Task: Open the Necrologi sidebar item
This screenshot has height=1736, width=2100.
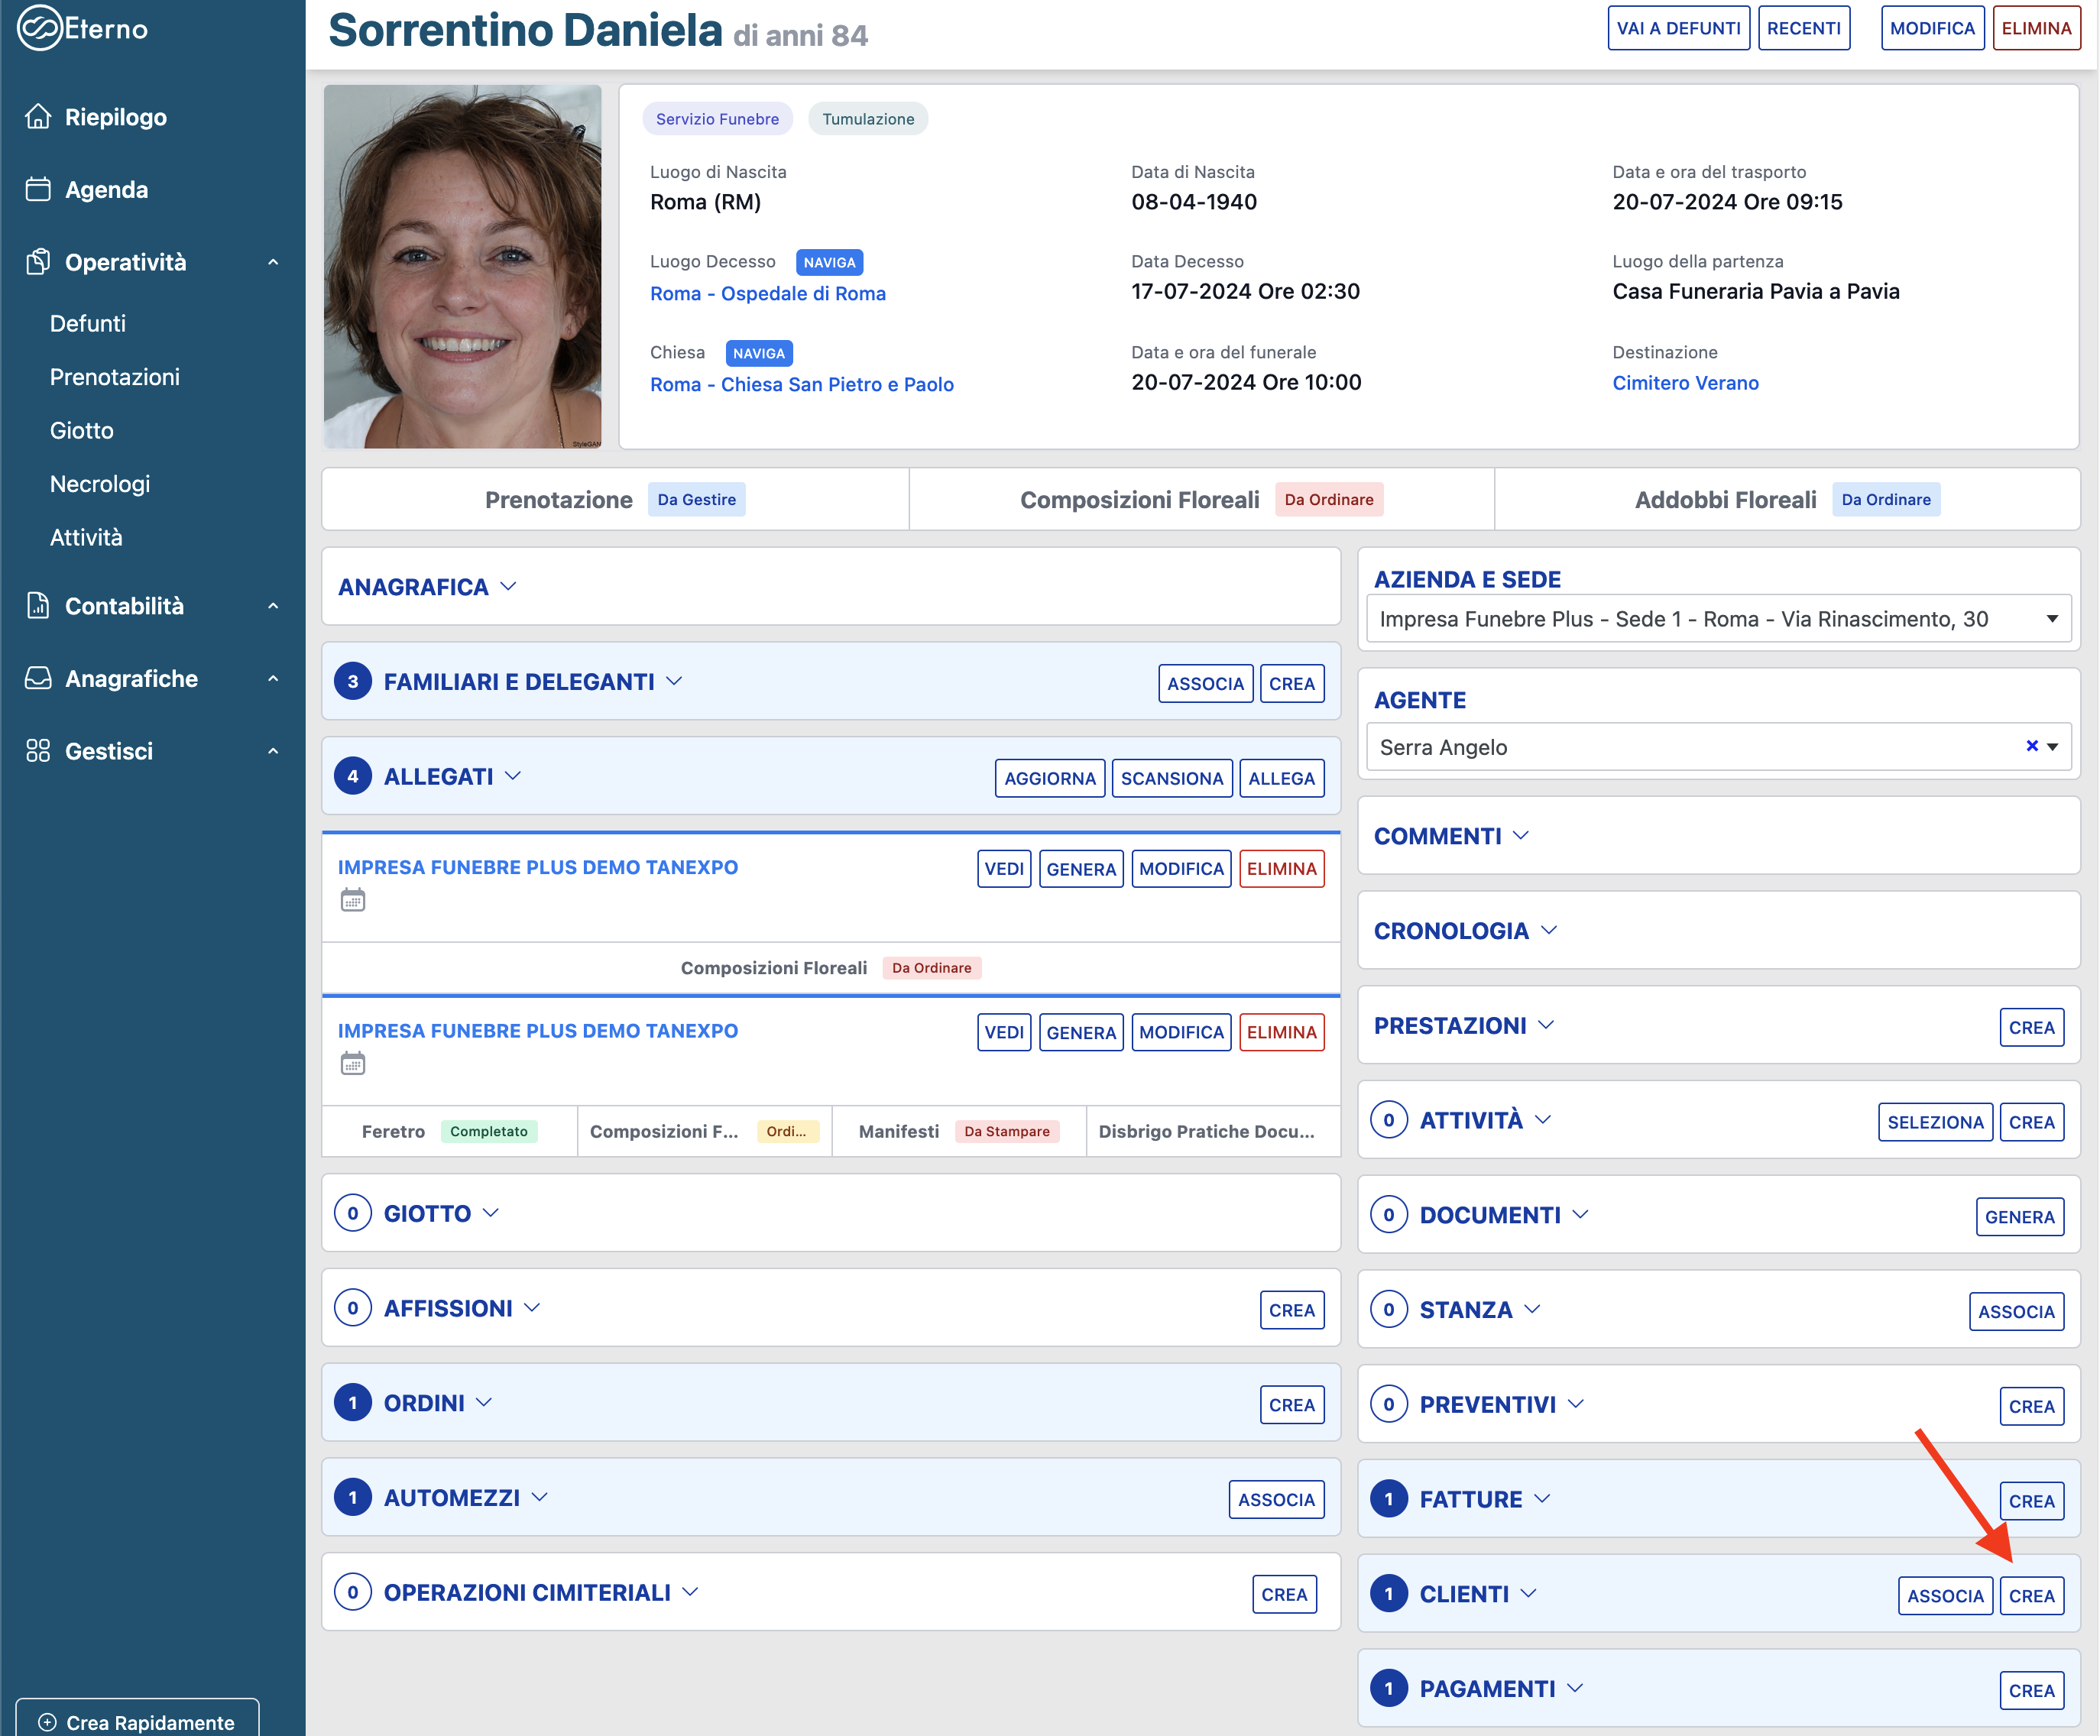Action: (x=100, y=484)
